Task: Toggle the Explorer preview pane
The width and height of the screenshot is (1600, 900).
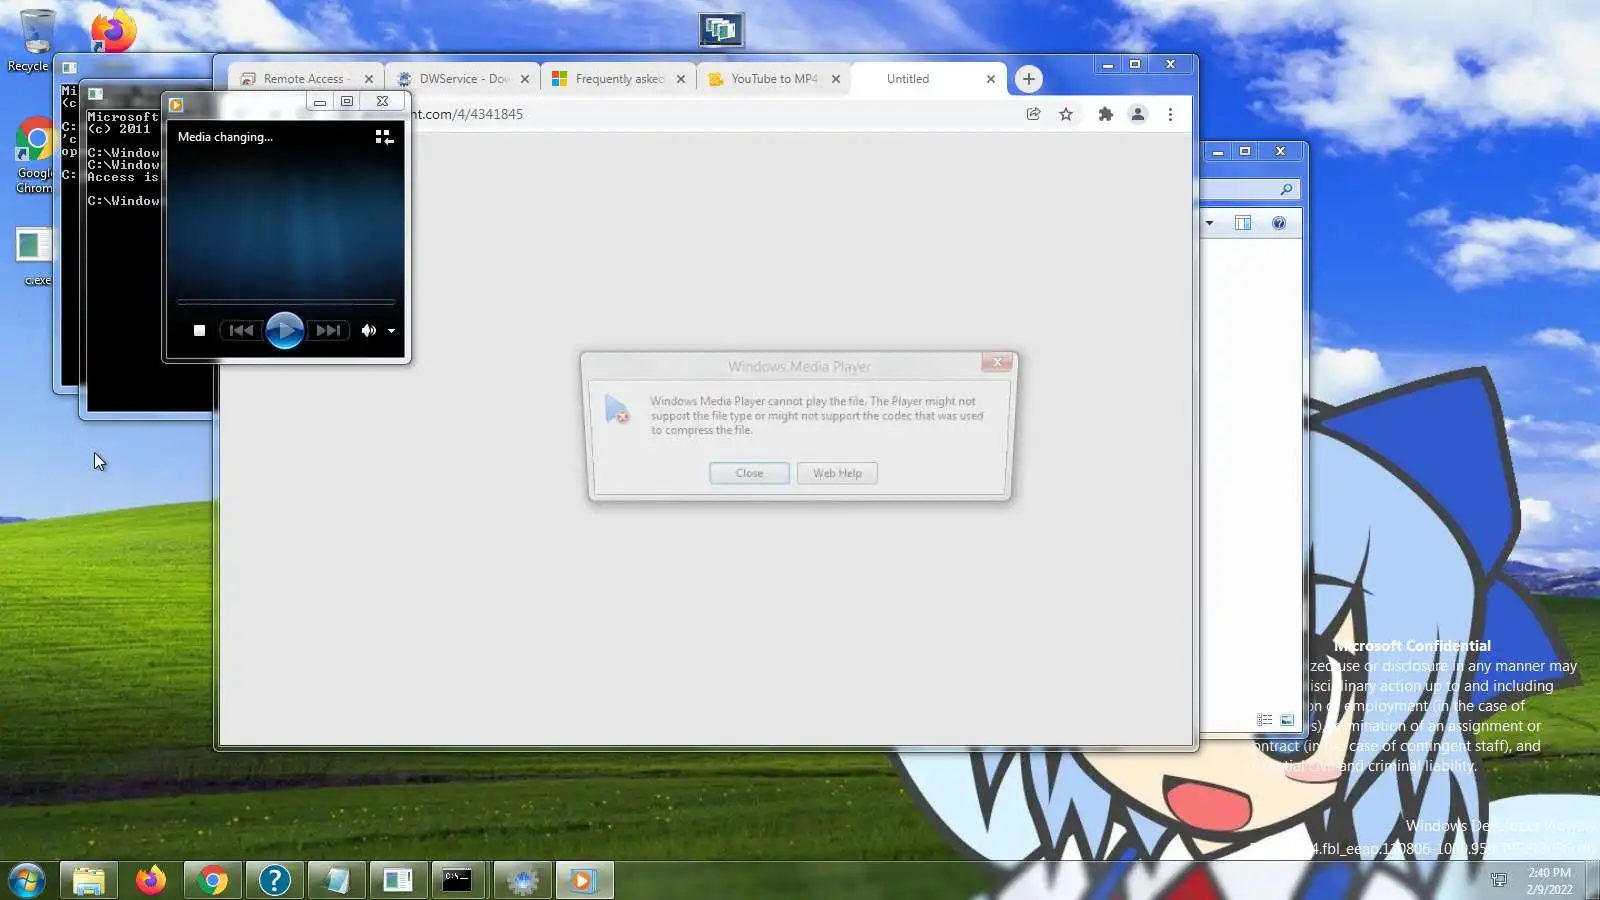Action: (1243, 223)
